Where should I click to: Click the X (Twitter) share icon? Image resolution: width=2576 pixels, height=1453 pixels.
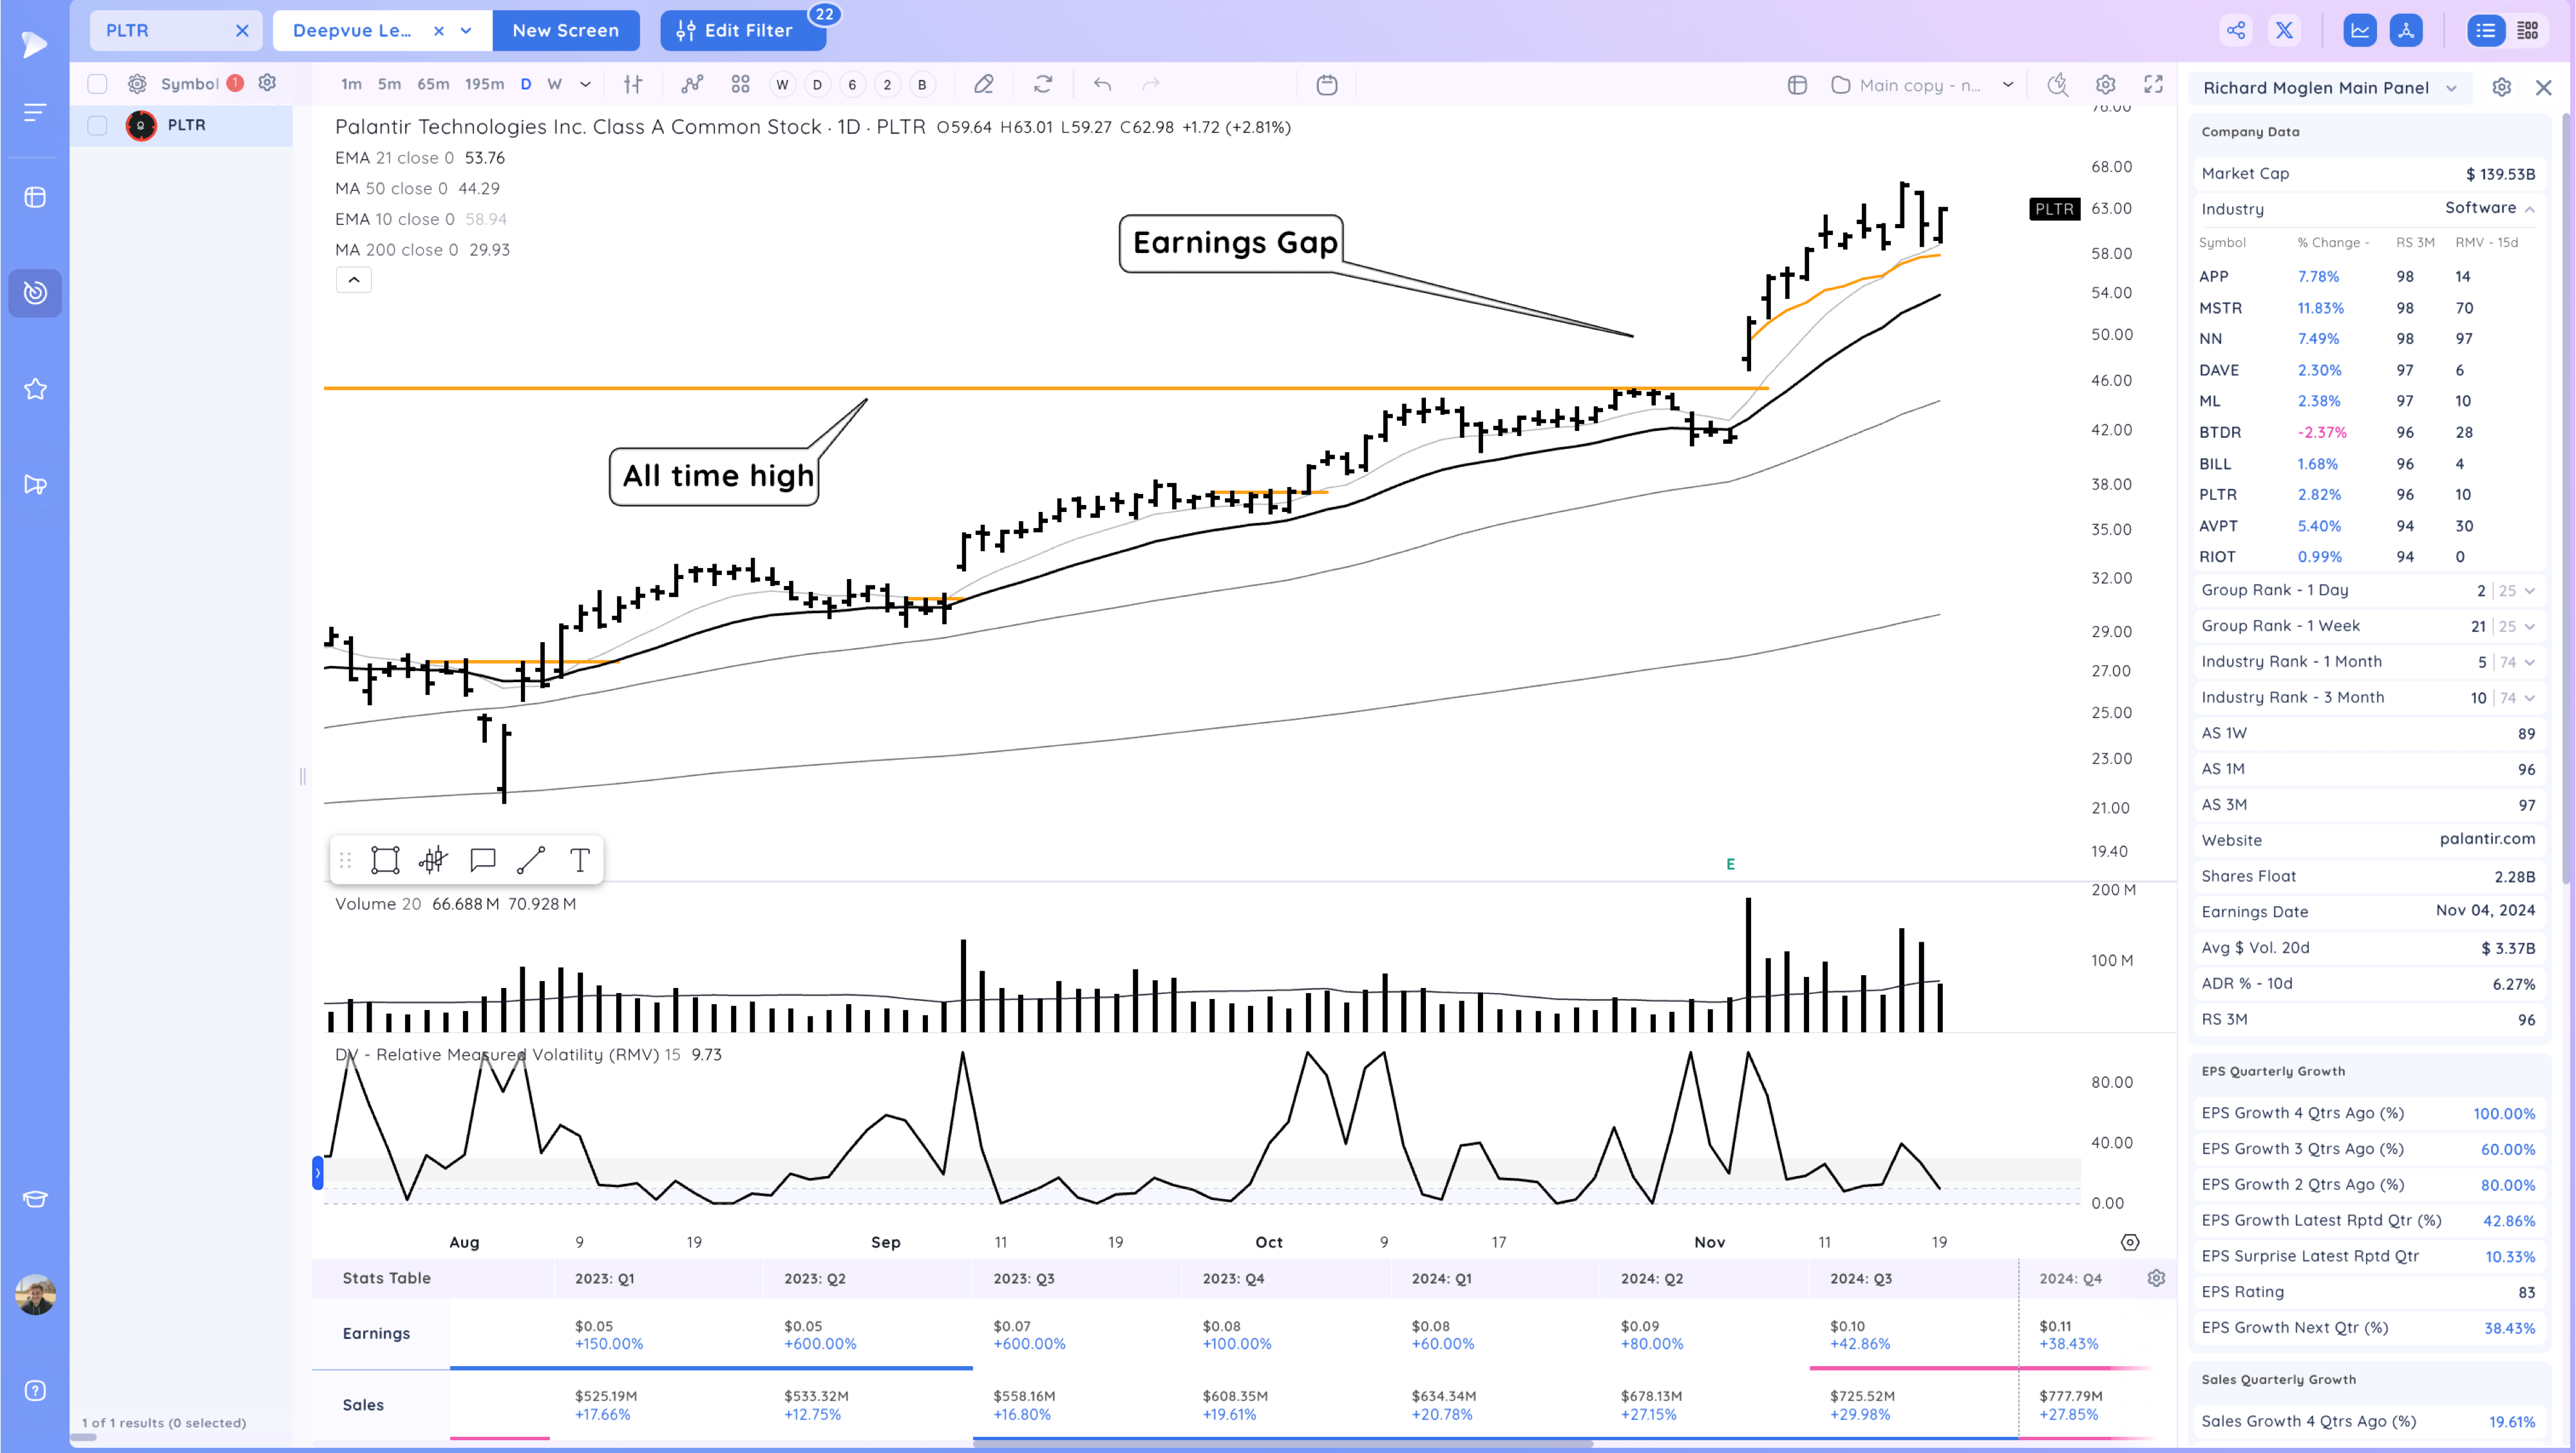point(2285,30)
